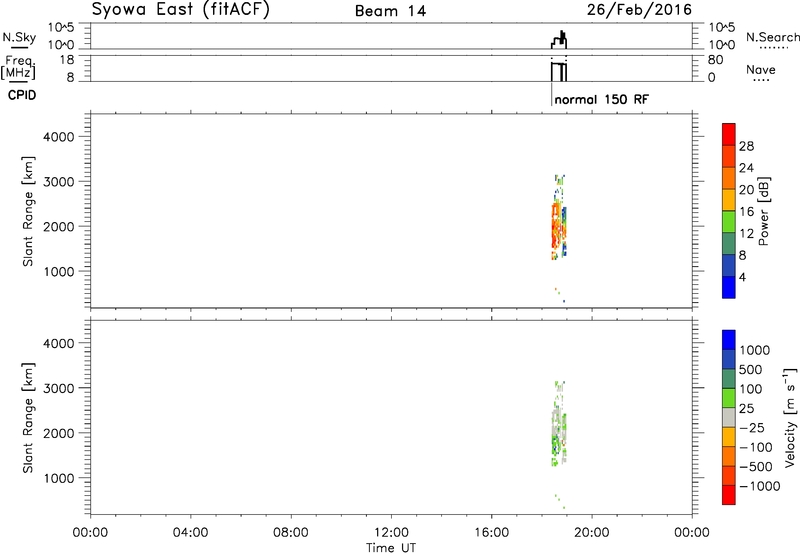
Task: Click the Velocity colorbar segment between 100 and 500
Action: (x=729, y=379)
